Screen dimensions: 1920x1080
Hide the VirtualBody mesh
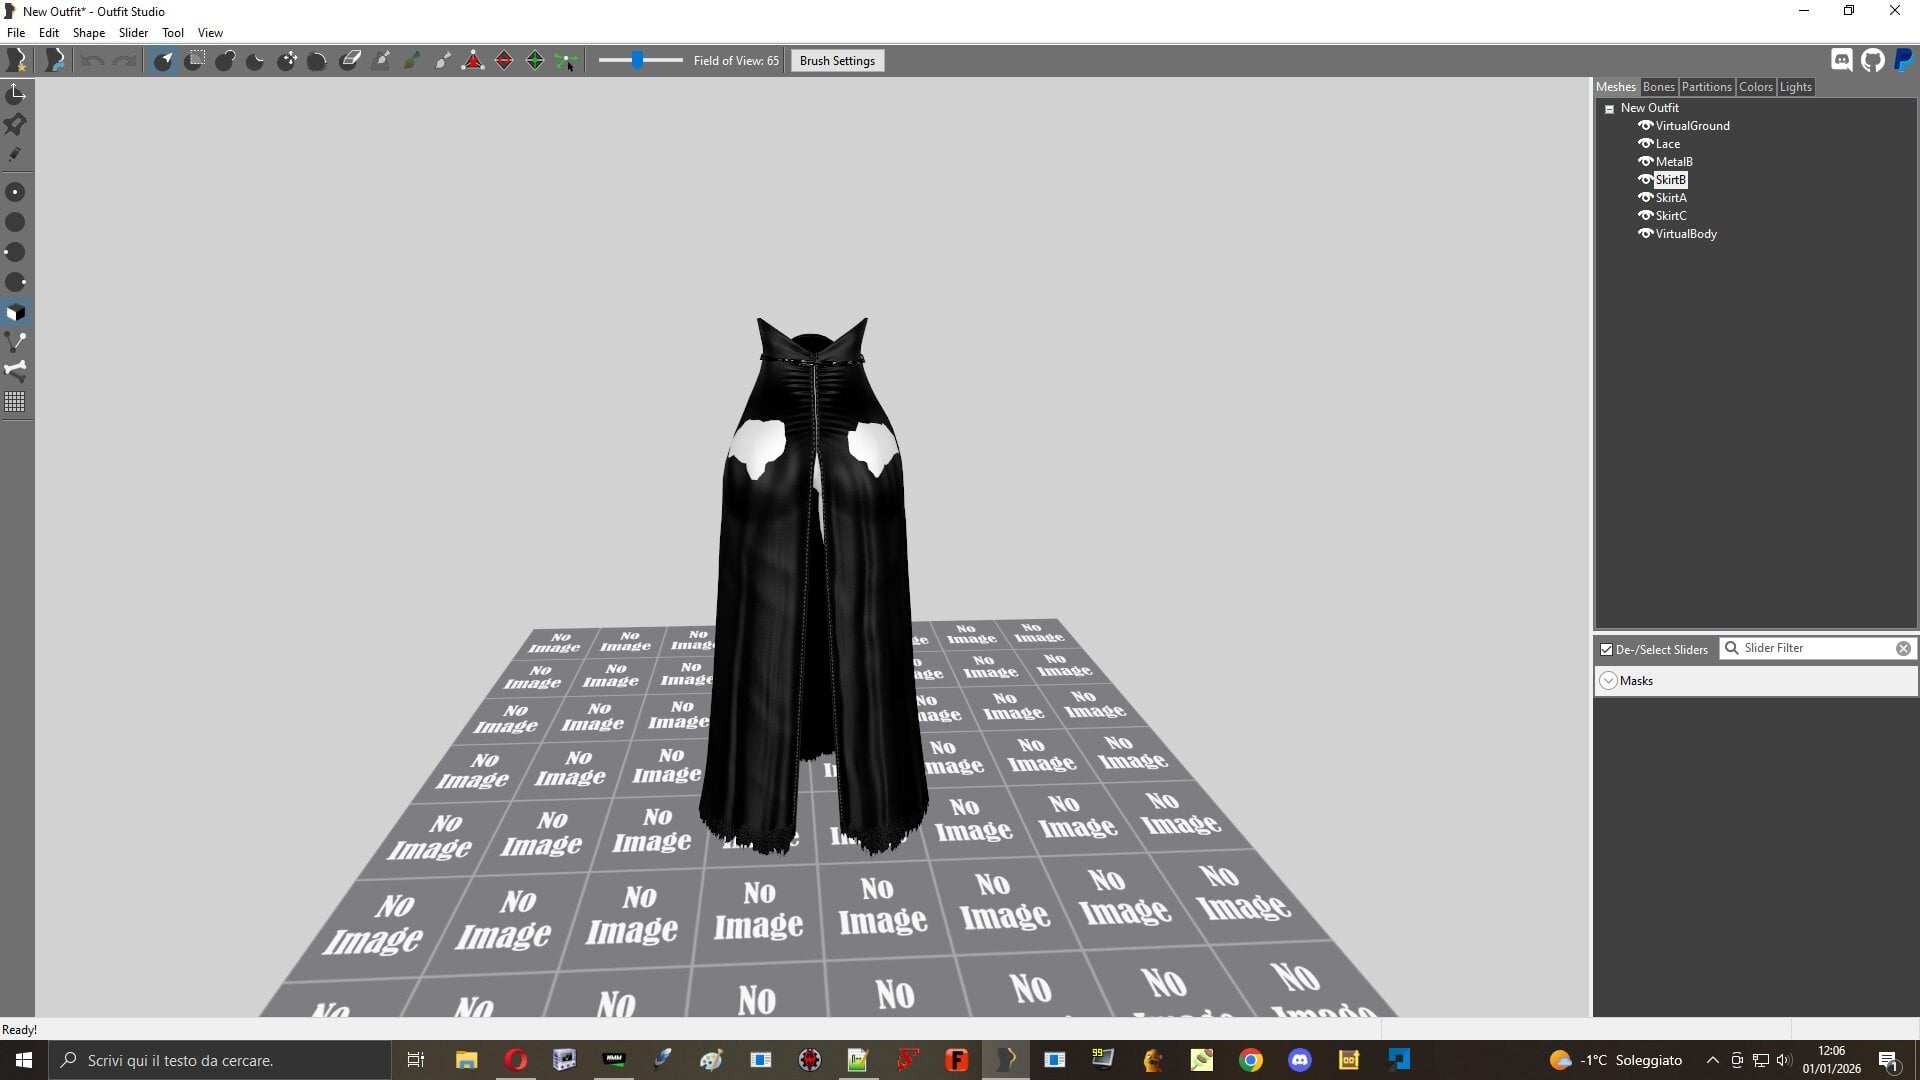(x=1645, y=234)
